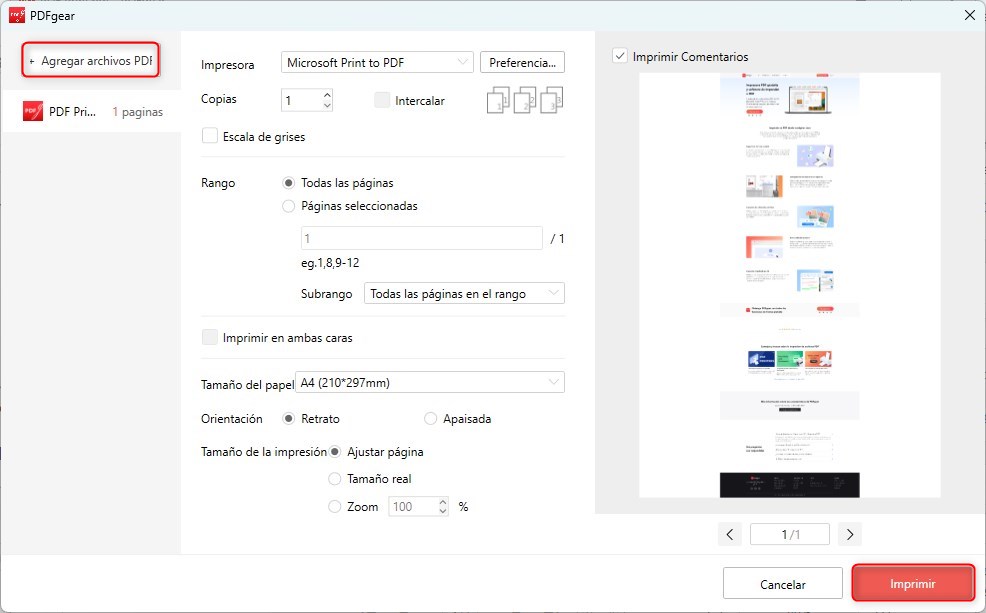Select the Páginas seleccionadas radio button
The height and width of the screenshot is (613, 986).
[290, 206]
